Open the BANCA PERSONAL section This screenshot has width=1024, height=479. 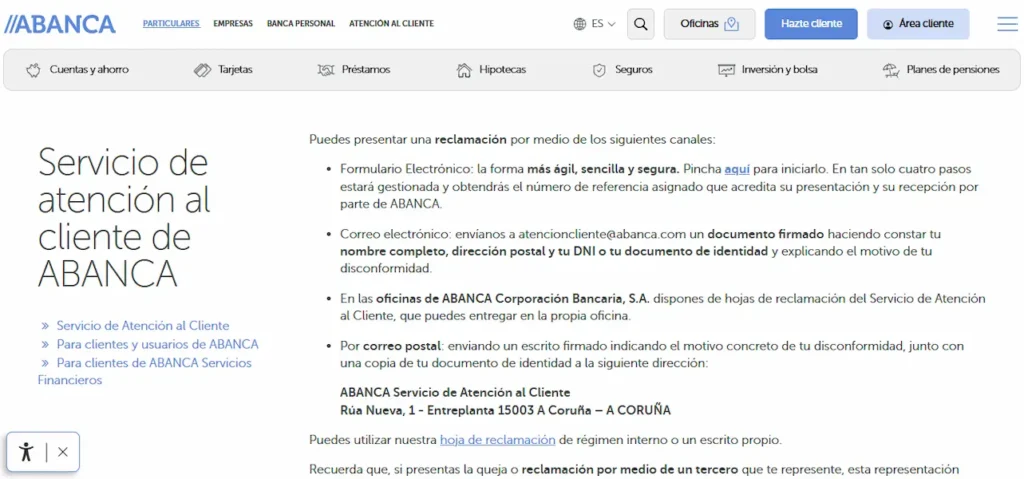coord(301,24)
